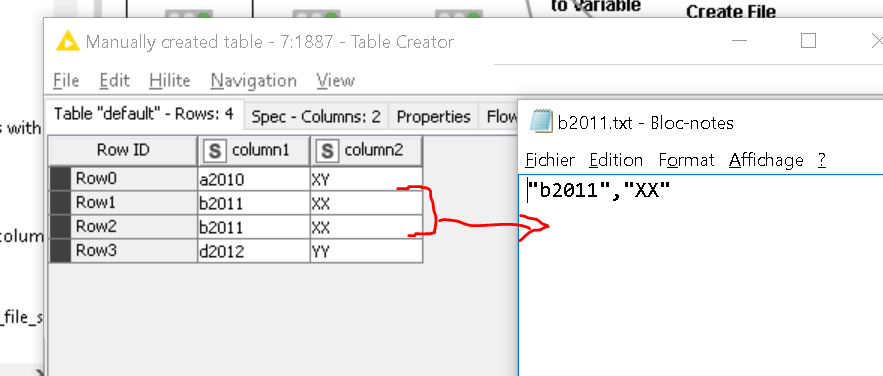Switch to Spec - Columns: 2 tab
Image resolution: width=883 pixels, height=376 pixels.
[x=316, y=117]
